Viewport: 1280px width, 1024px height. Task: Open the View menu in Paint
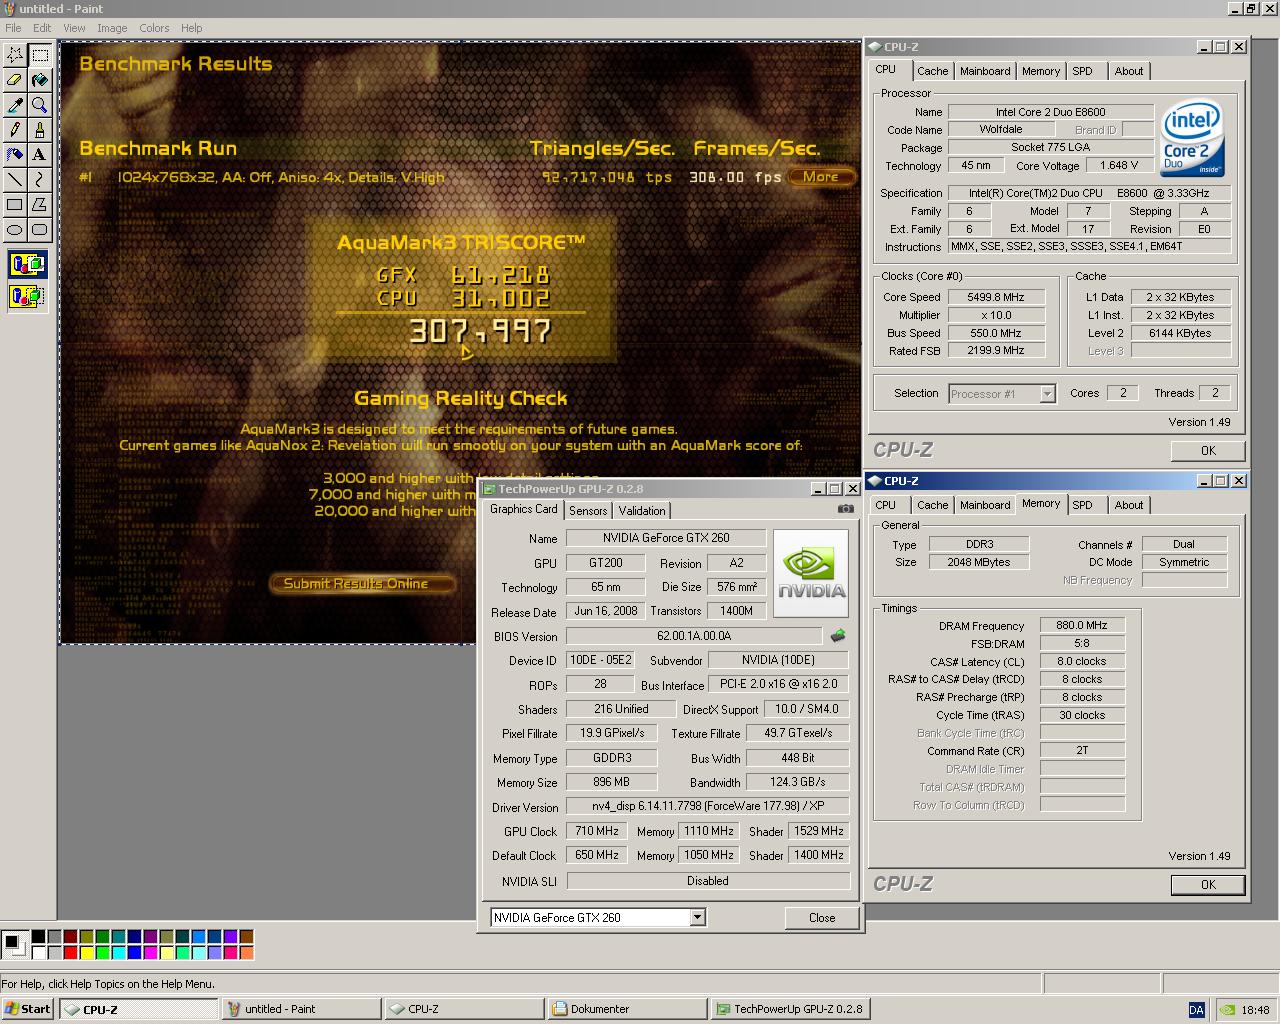75,28
